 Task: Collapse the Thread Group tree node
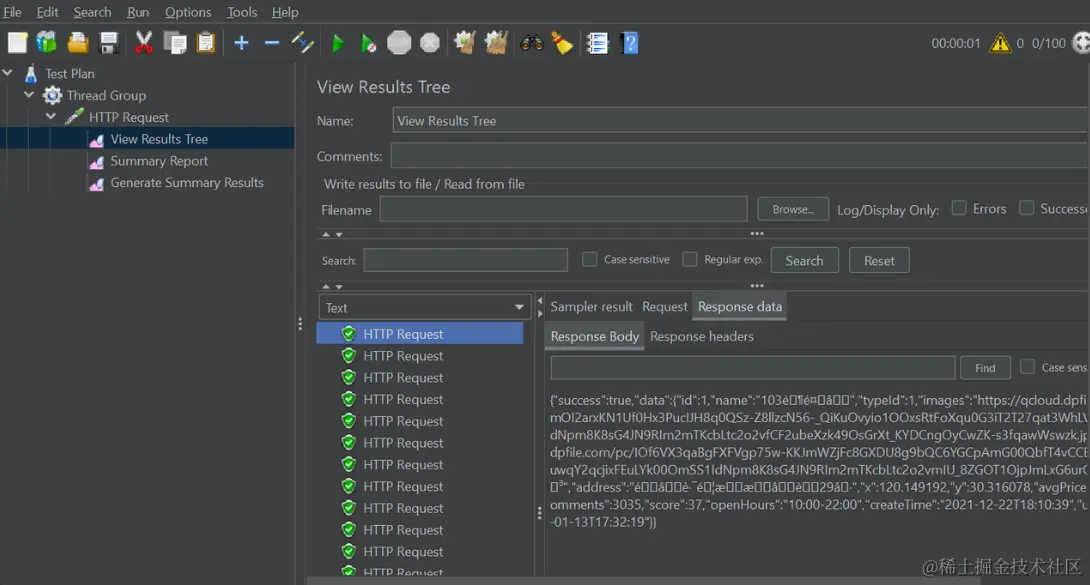tap(29, 94)
